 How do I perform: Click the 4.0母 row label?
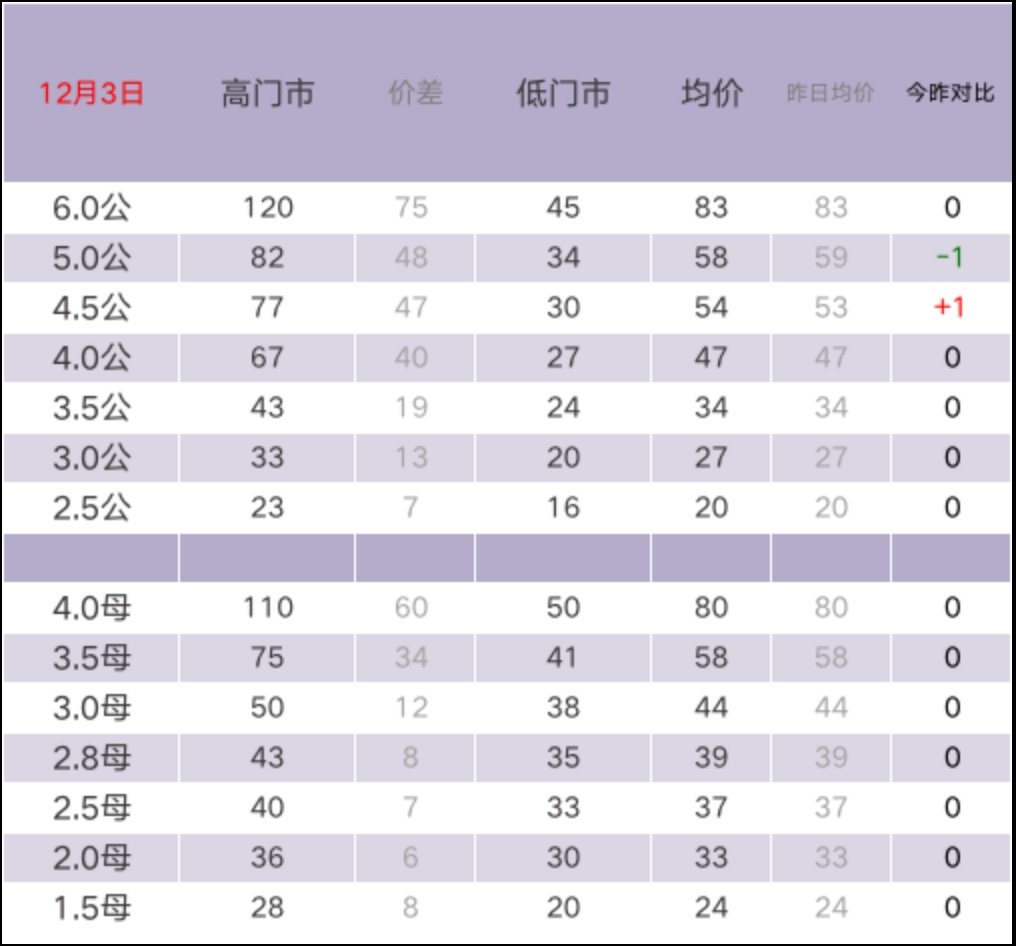[91, 608]
